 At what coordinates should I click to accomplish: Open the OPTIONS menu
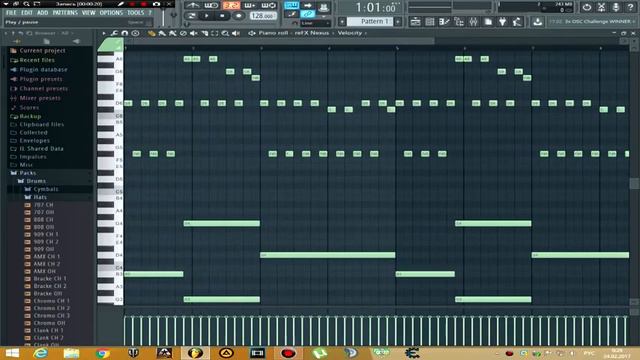tap(111, 13)
